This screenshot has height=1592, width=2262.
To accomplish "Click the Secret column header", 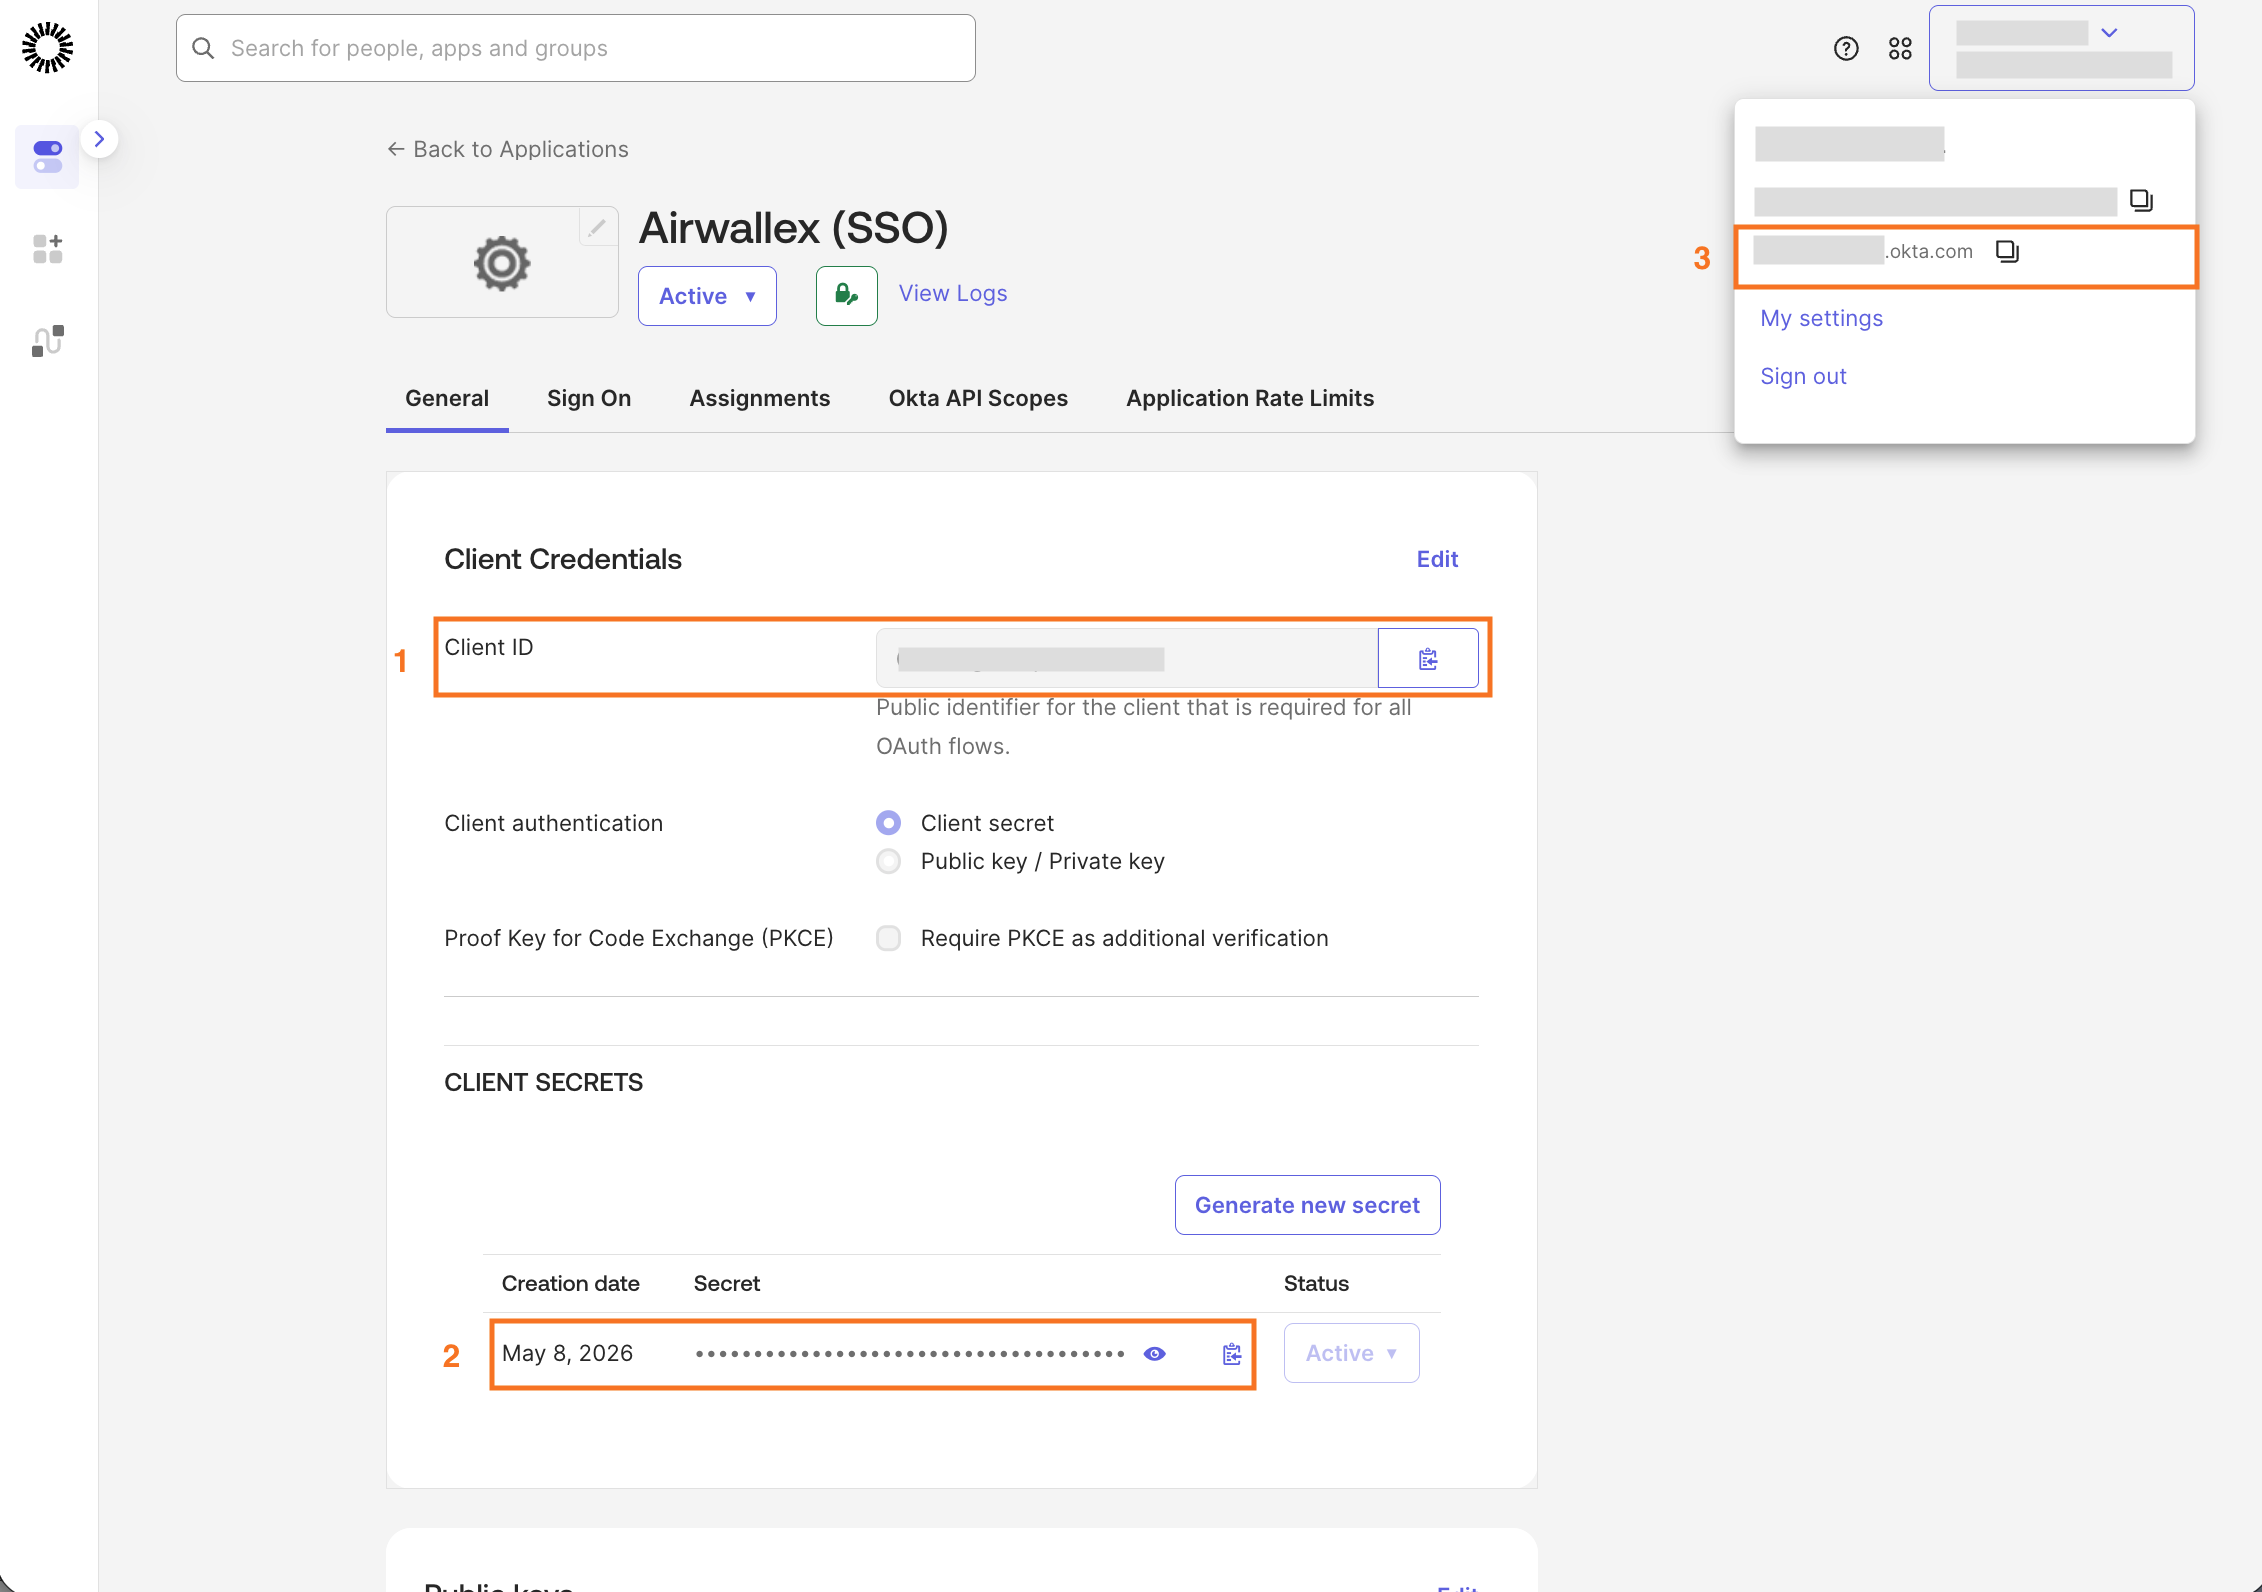I will (x=727, y=1283).
